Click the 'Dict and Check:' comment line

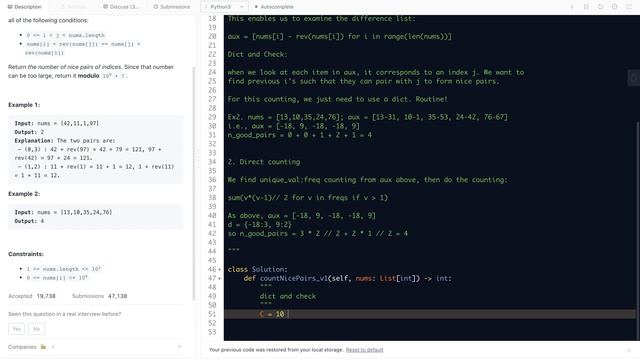pos(258,54)
